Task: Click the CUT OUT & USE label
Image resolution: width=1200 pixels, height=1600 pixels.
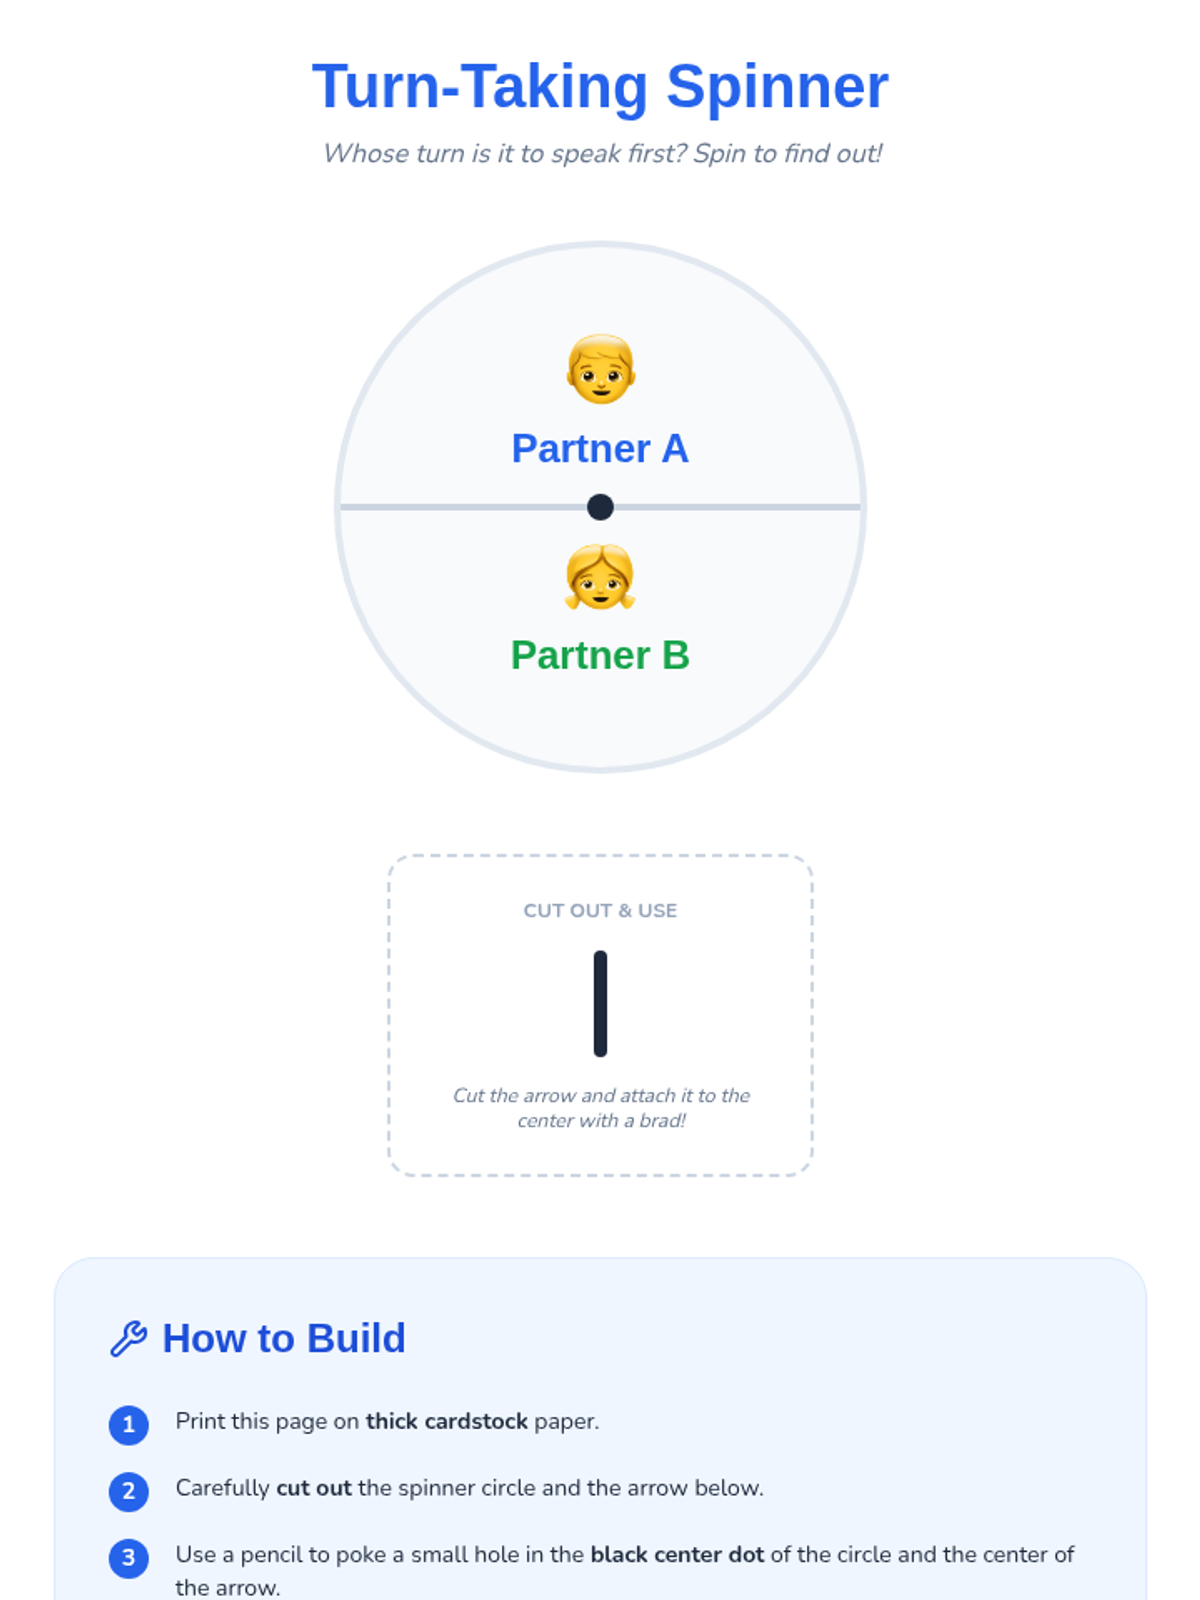Action: 600,911
